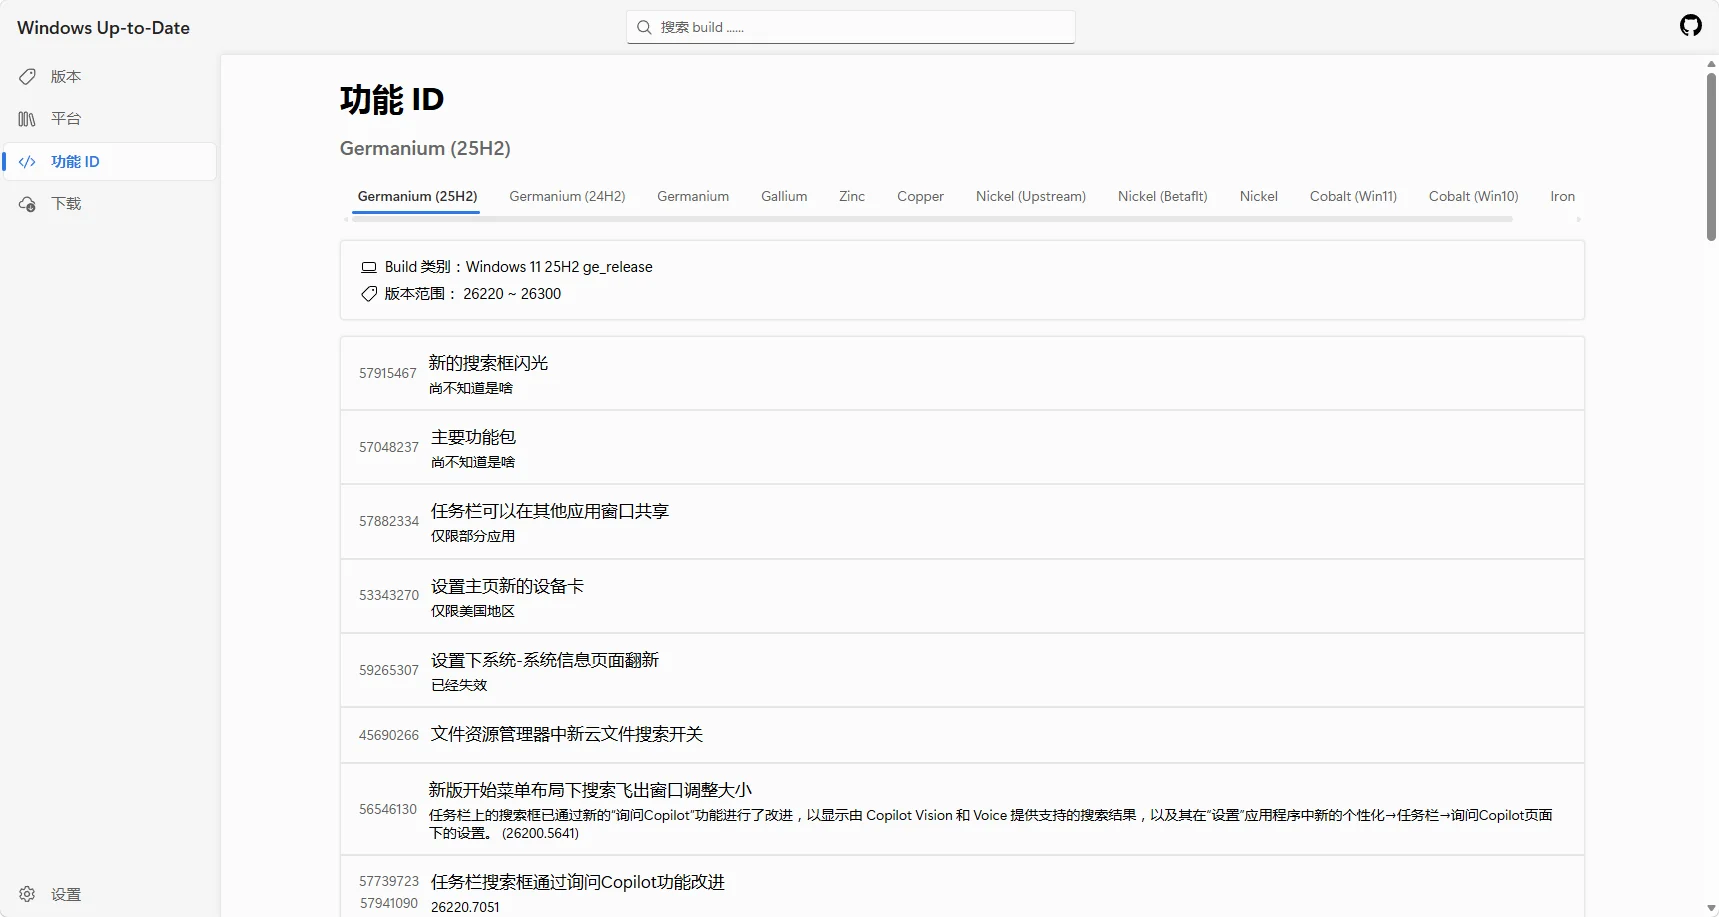The image size is (1719, 917).
Task: Open the 下载 sidebar label
Action: (x=66, y=204)
